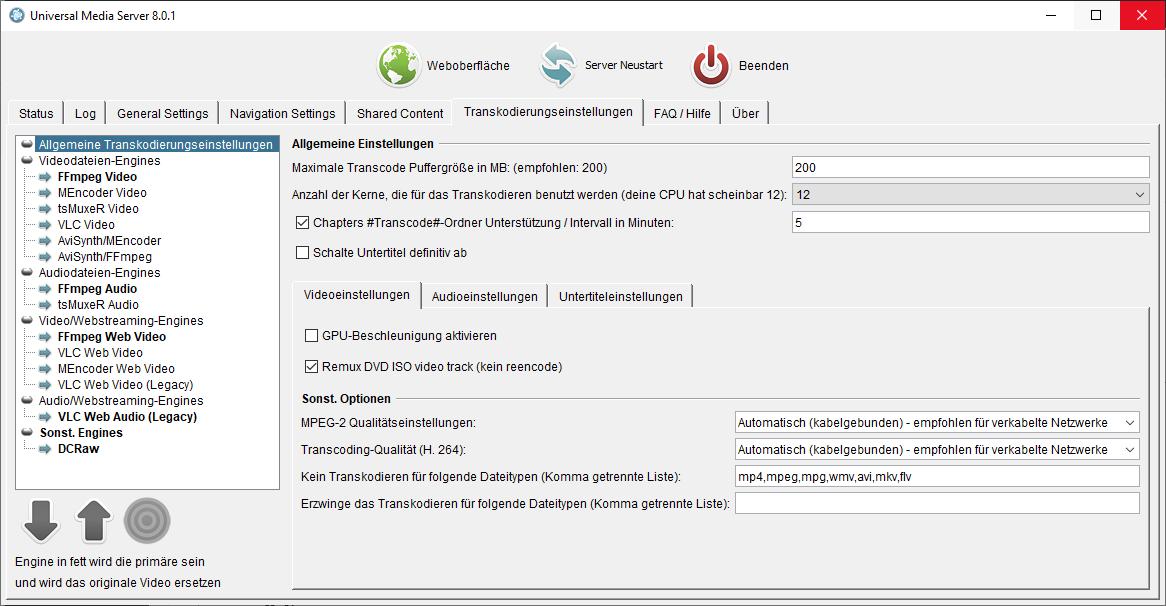Collapse the Videodateien-Engines tree node
Screen dimensions: 1166x606
[x=27, y=161]
